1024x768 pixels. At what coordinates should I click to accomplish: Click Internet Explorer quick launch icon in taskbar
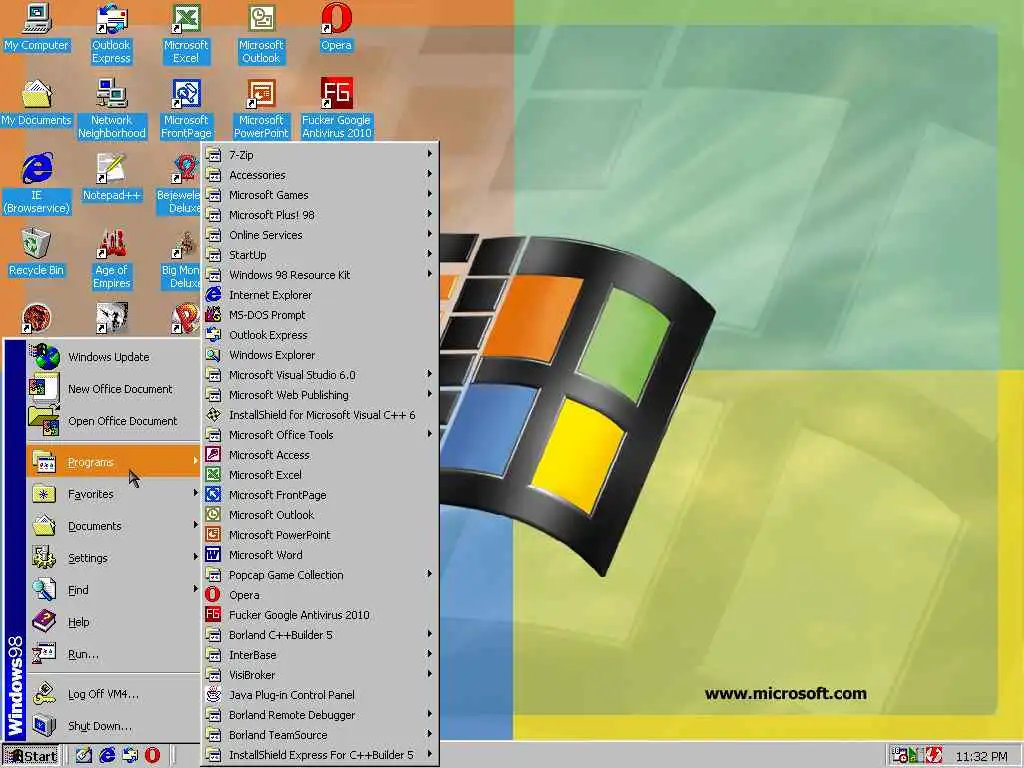click(x=107, y=756)
